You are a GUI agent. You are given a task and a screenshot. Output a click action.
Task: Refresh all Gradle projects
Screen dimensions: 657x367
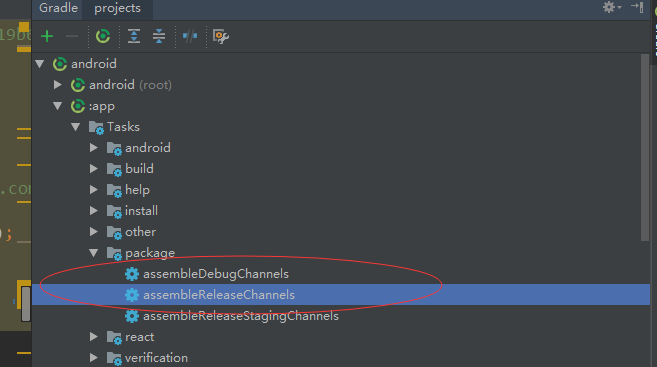click(x=103, y=36)
